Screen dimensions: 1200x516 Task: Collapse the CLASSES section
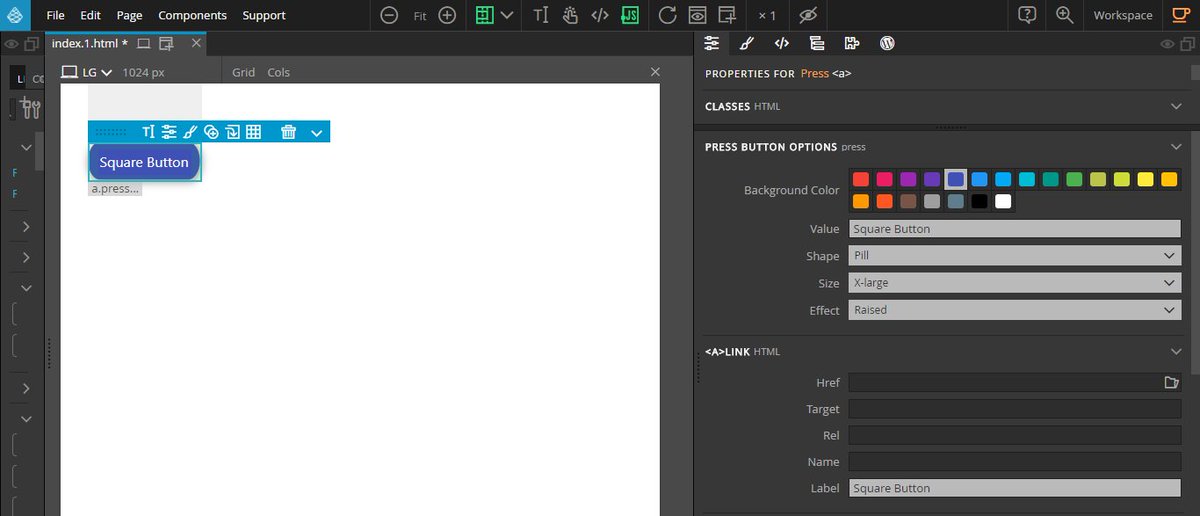1176,106
